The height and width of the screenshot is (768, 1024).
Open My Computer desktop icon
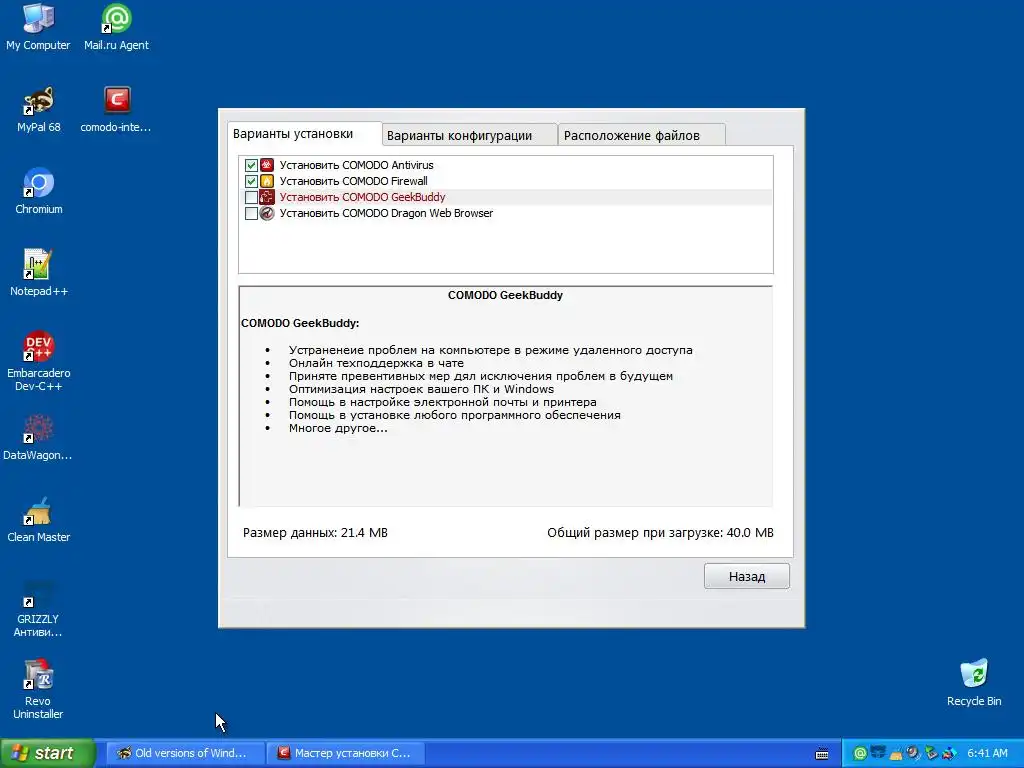38,27
